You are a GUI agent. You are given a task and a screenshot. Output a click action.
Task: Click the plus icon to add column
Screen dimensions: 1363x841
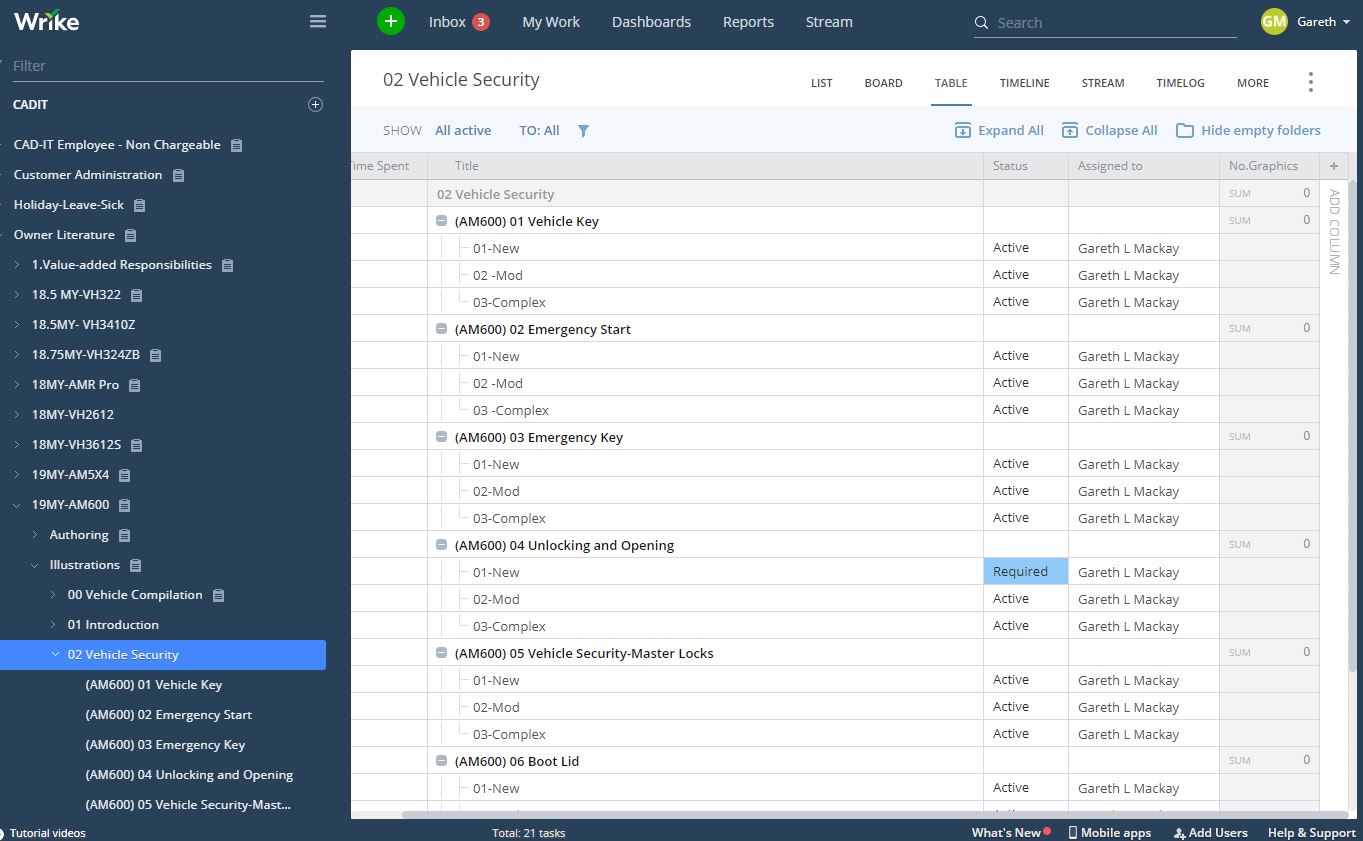[1333, 166]
